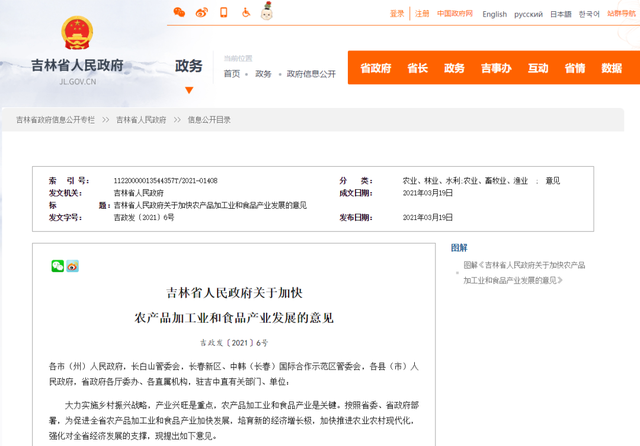640x446 pixels.
Task: Open the WeChat icon in top bar
Action: click(x=179, y=13)
